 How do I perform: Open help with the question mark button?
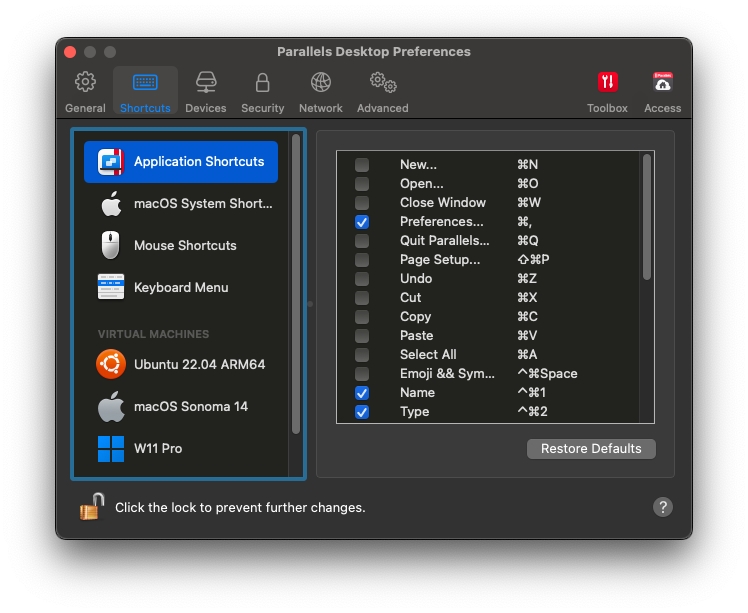662,507
